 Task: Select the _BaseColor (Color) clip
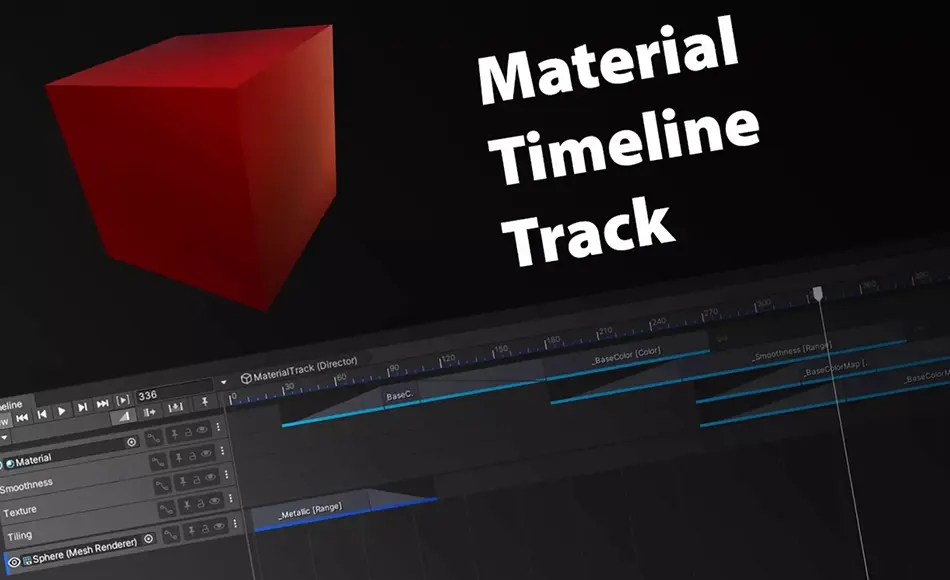pyautogui.click(x=626, y=355)
